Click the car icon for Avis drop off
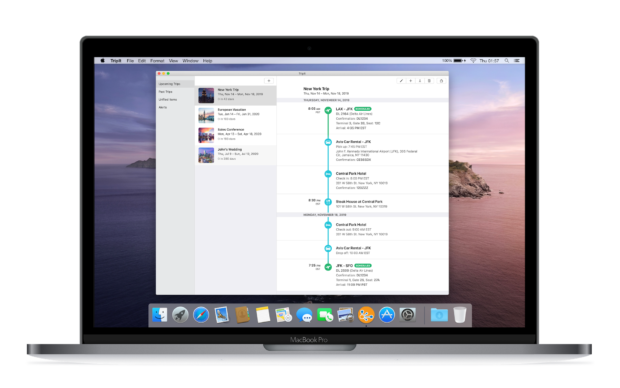The width and height of the screenshot is (620, 388). point(328,248)
